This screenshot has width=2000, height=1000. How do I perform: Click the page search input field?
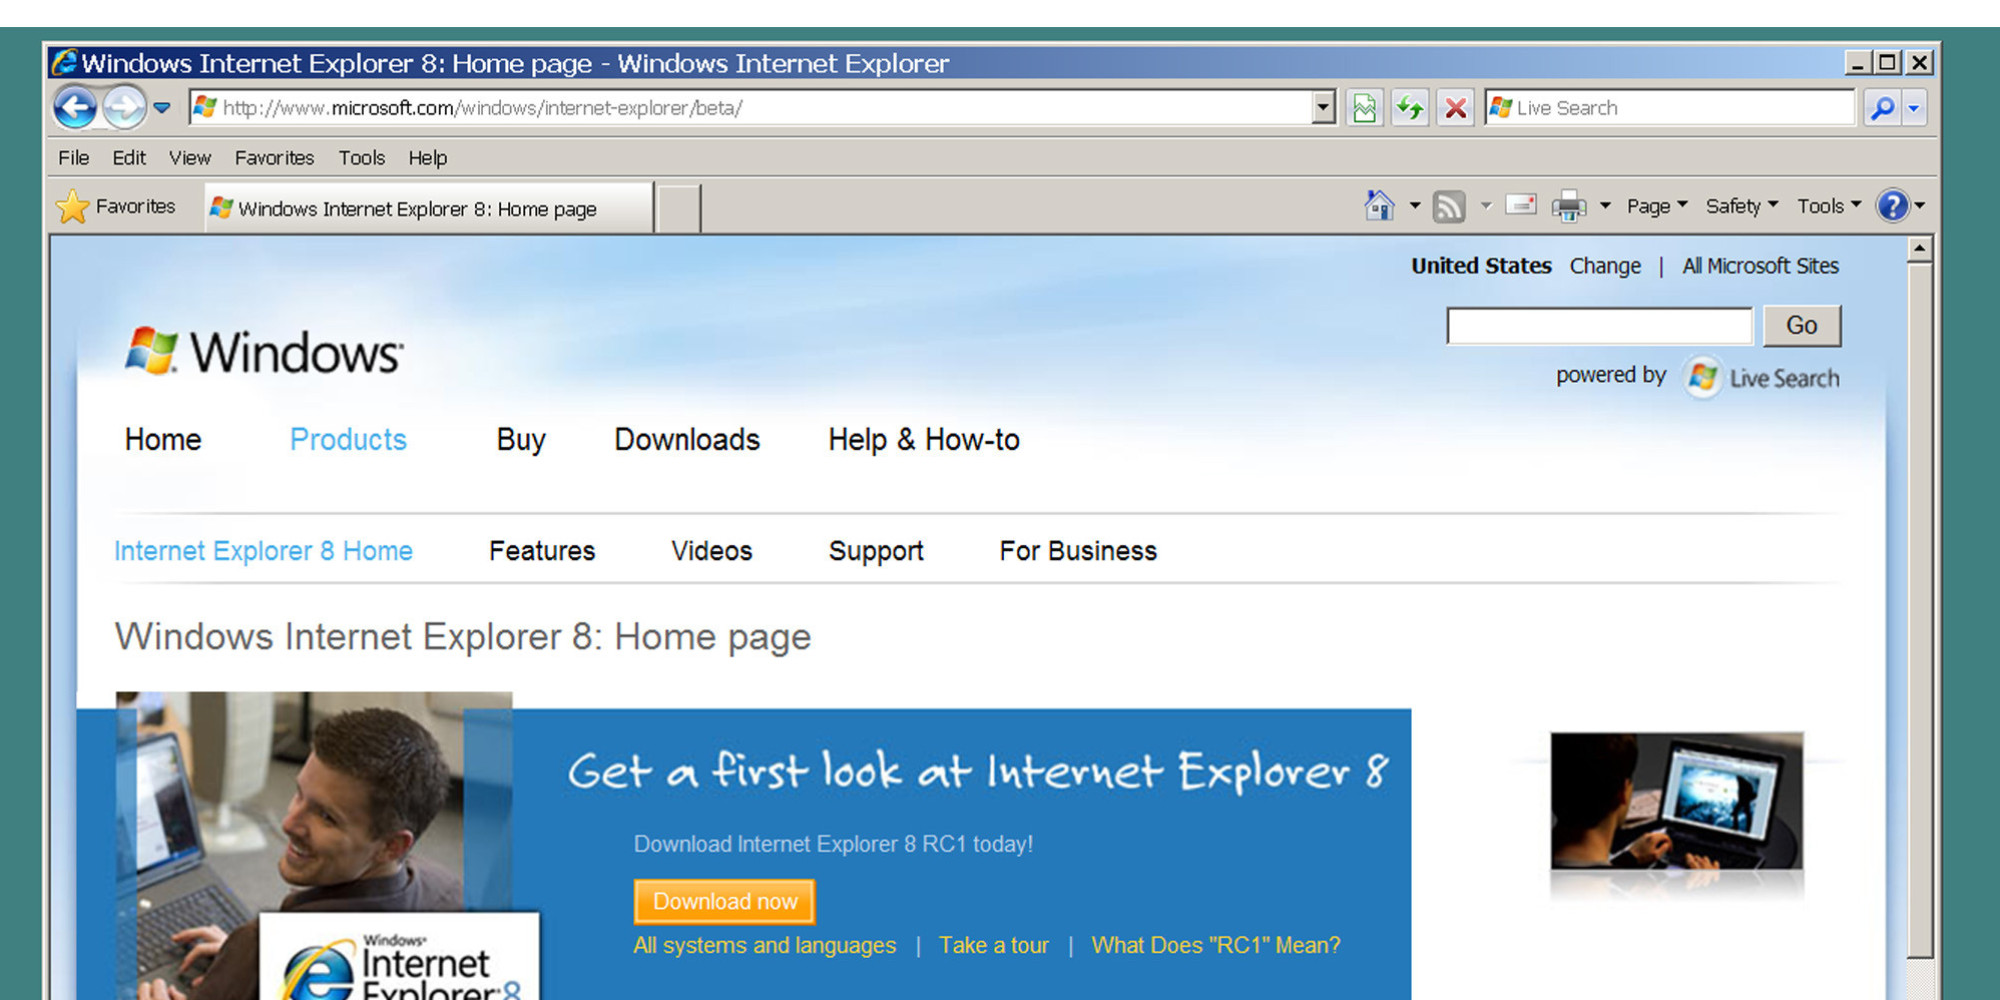coord(1599,326)
